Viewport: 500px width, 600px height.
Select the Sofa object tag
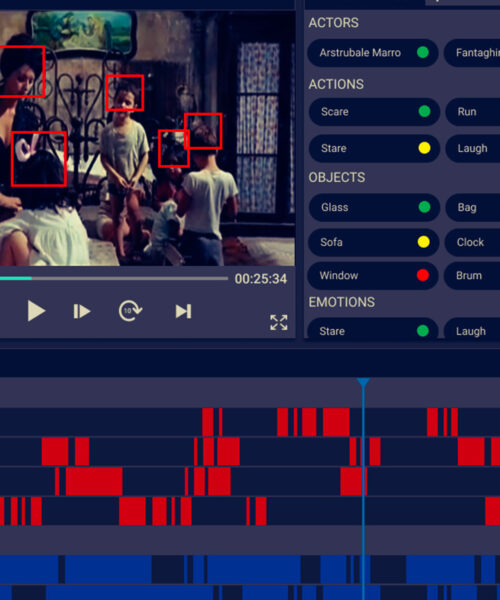tap(374, 242)
